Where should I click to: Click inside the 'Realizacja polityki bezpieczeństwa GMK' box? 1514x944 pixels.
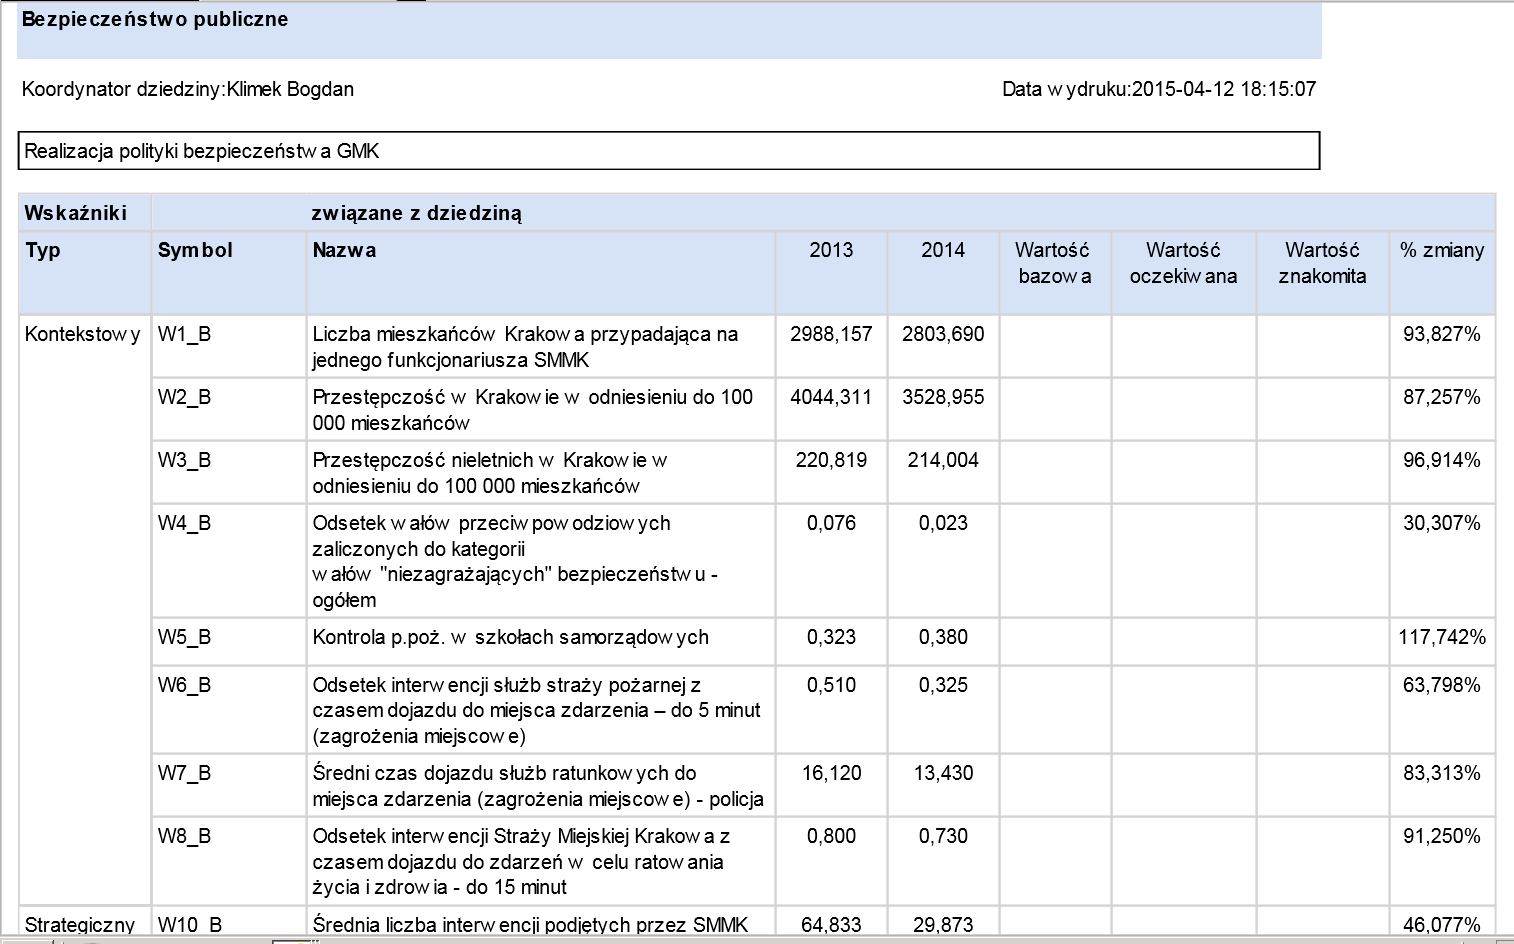669,151
